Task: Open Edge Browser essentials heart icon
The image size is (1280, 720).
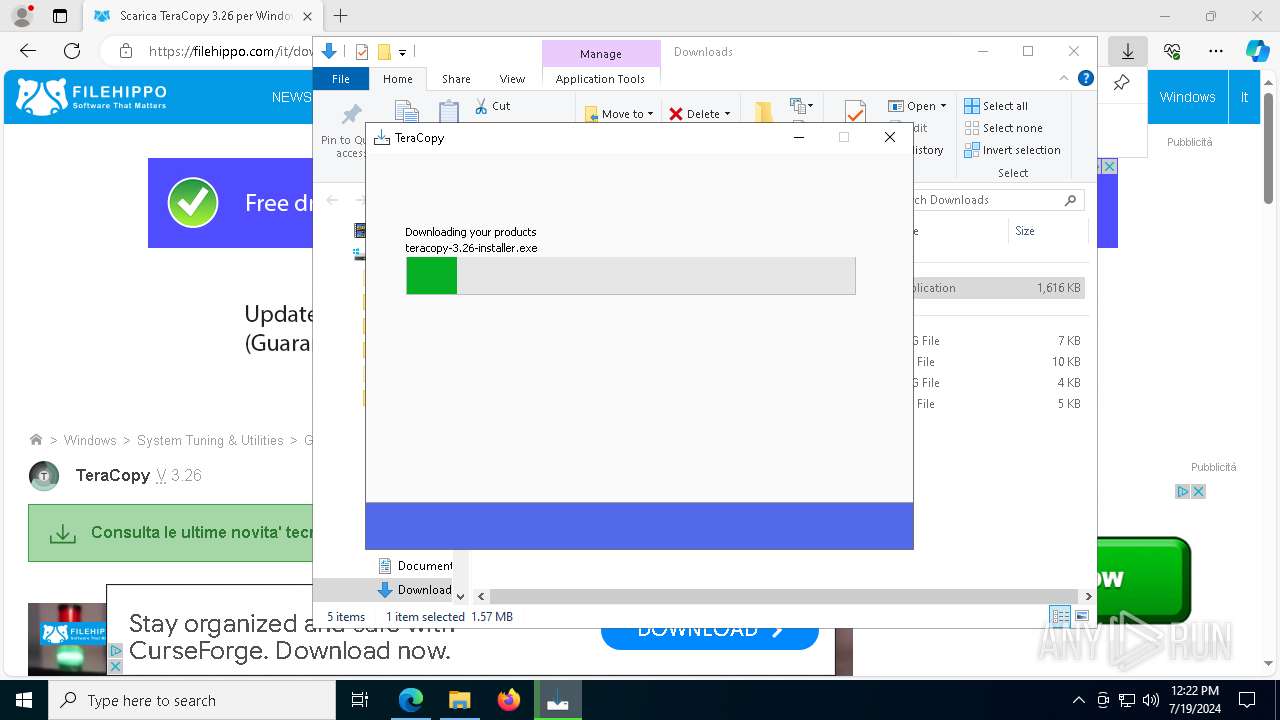Action: pos(1172,51)
